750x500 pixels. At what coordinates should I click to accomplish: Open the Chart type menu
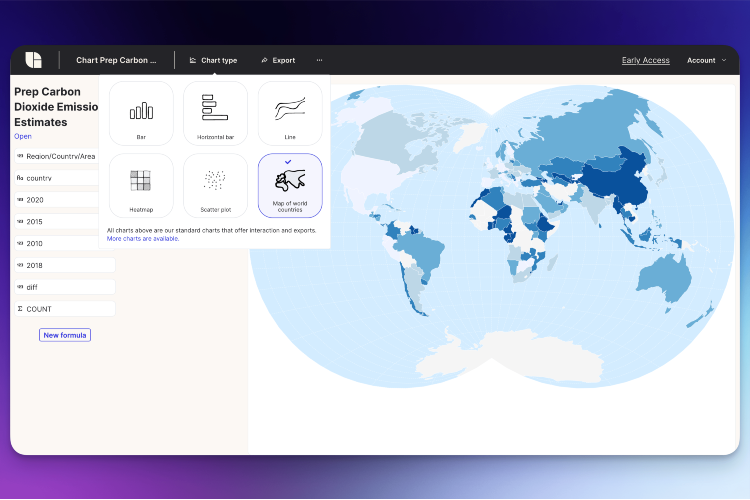point(213,60)
